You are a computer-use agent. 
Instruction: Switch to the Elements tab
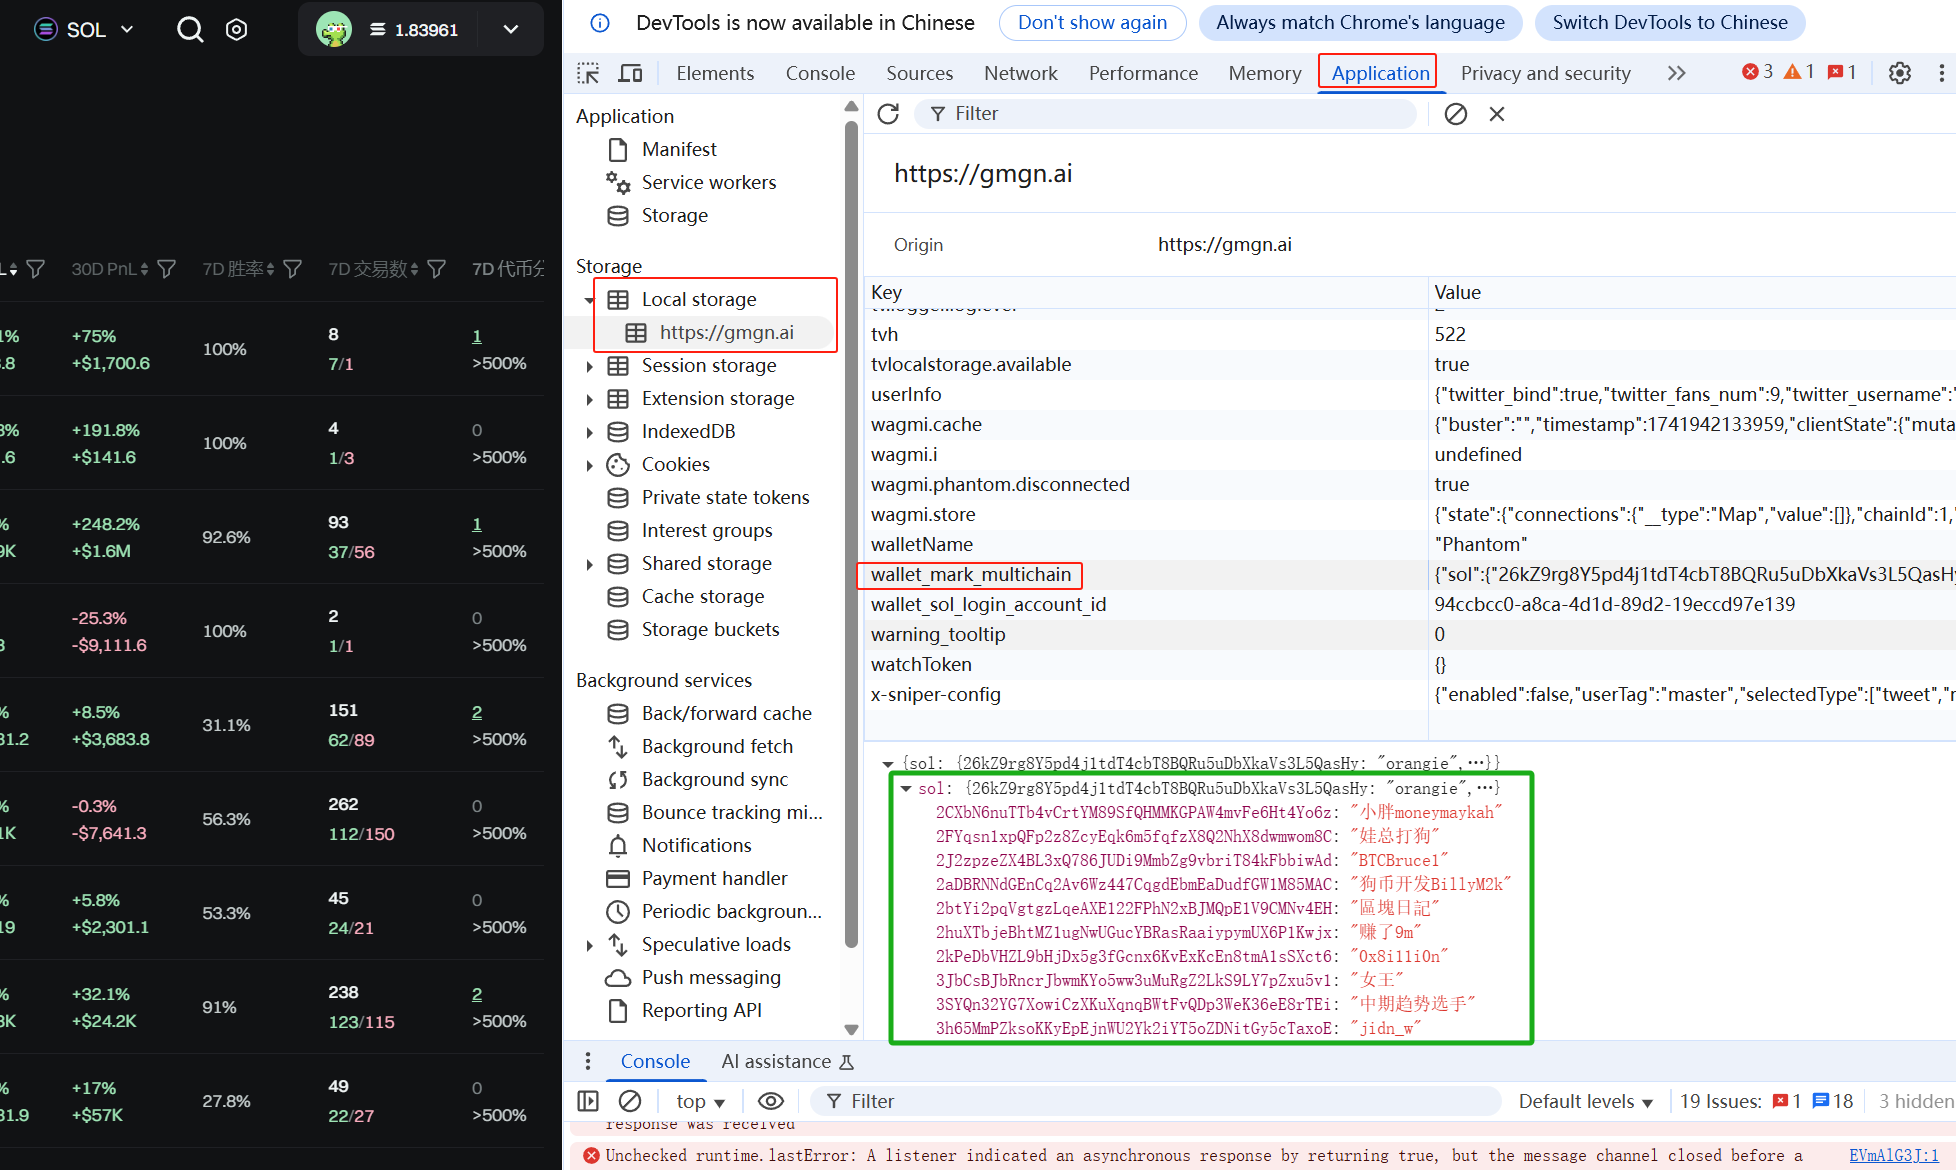[x=715, y=73]
